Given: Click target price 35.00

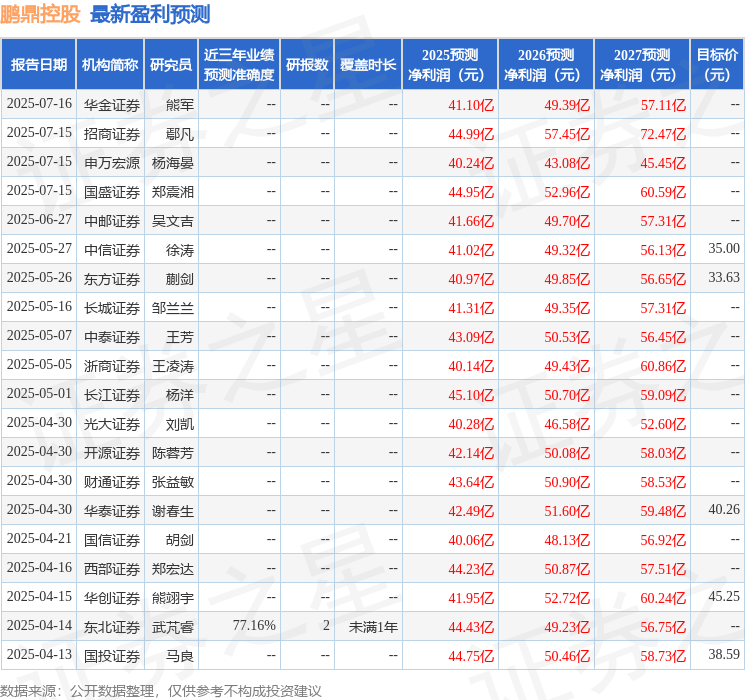Looking at the screenshot, I should [x=724, y=249].
